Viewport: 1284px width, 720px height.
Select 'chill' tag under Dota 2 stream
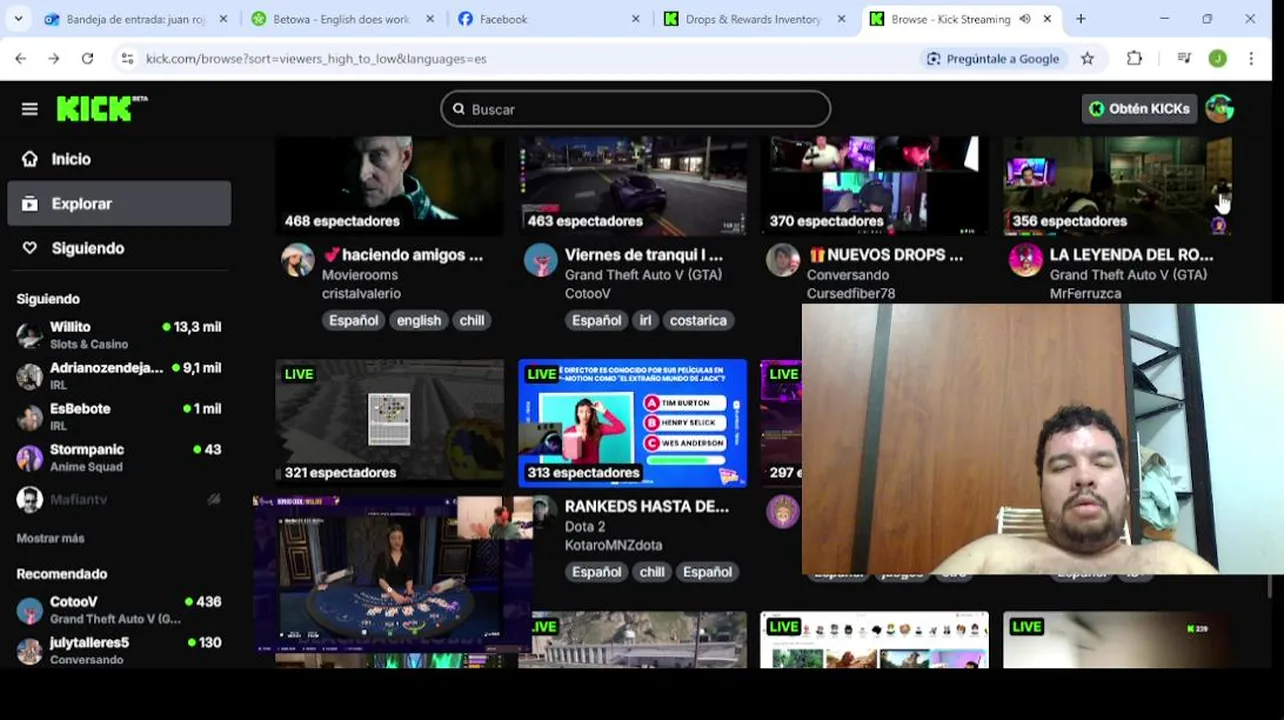point(652,572)
